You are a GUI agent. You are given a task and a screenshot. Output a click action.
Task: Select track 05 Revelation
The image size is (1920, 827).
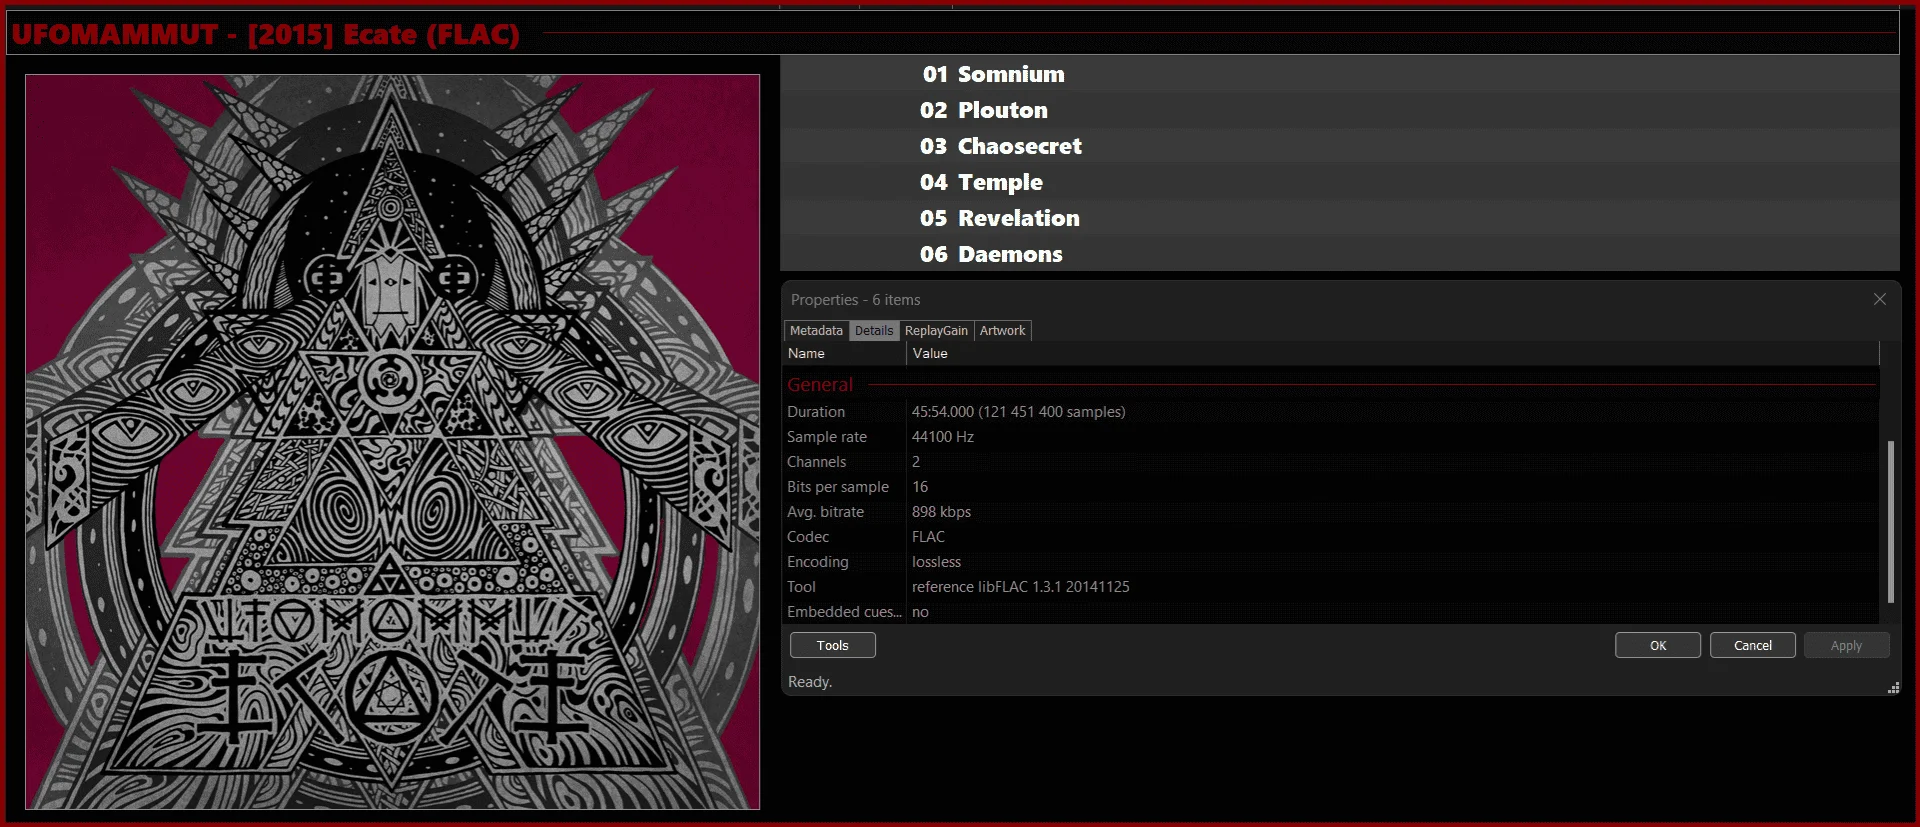pos(1339,218)
